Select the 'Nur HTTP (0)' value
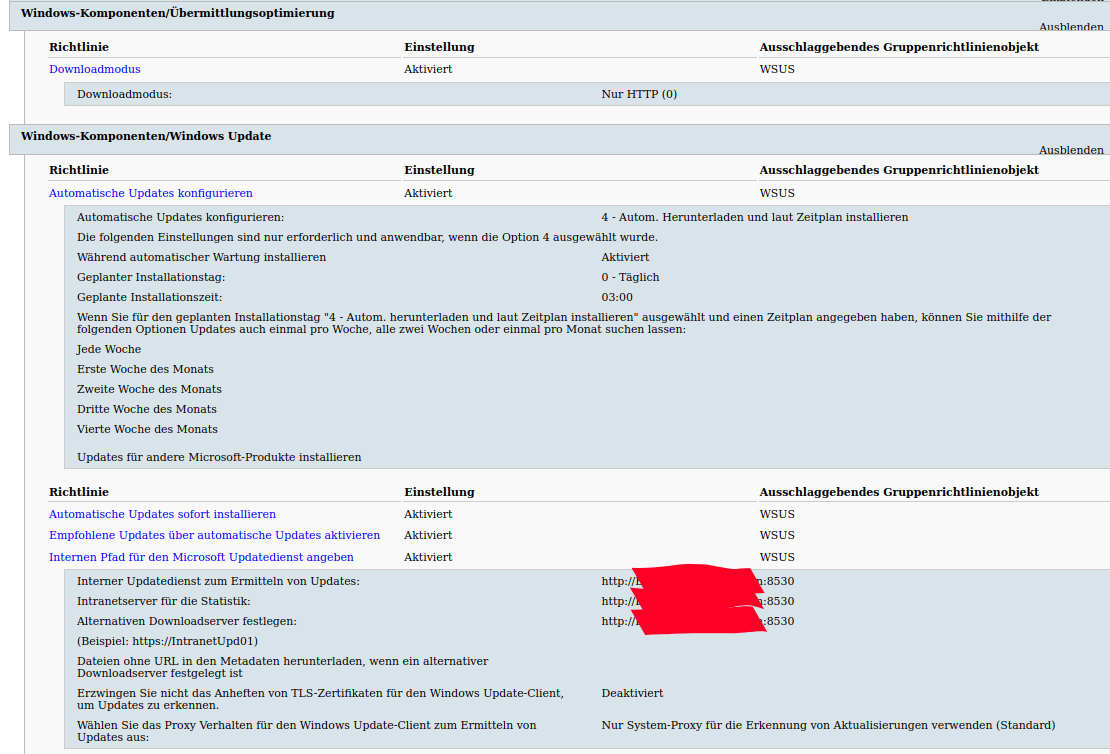1110x754 pixels. coord(639,94)
